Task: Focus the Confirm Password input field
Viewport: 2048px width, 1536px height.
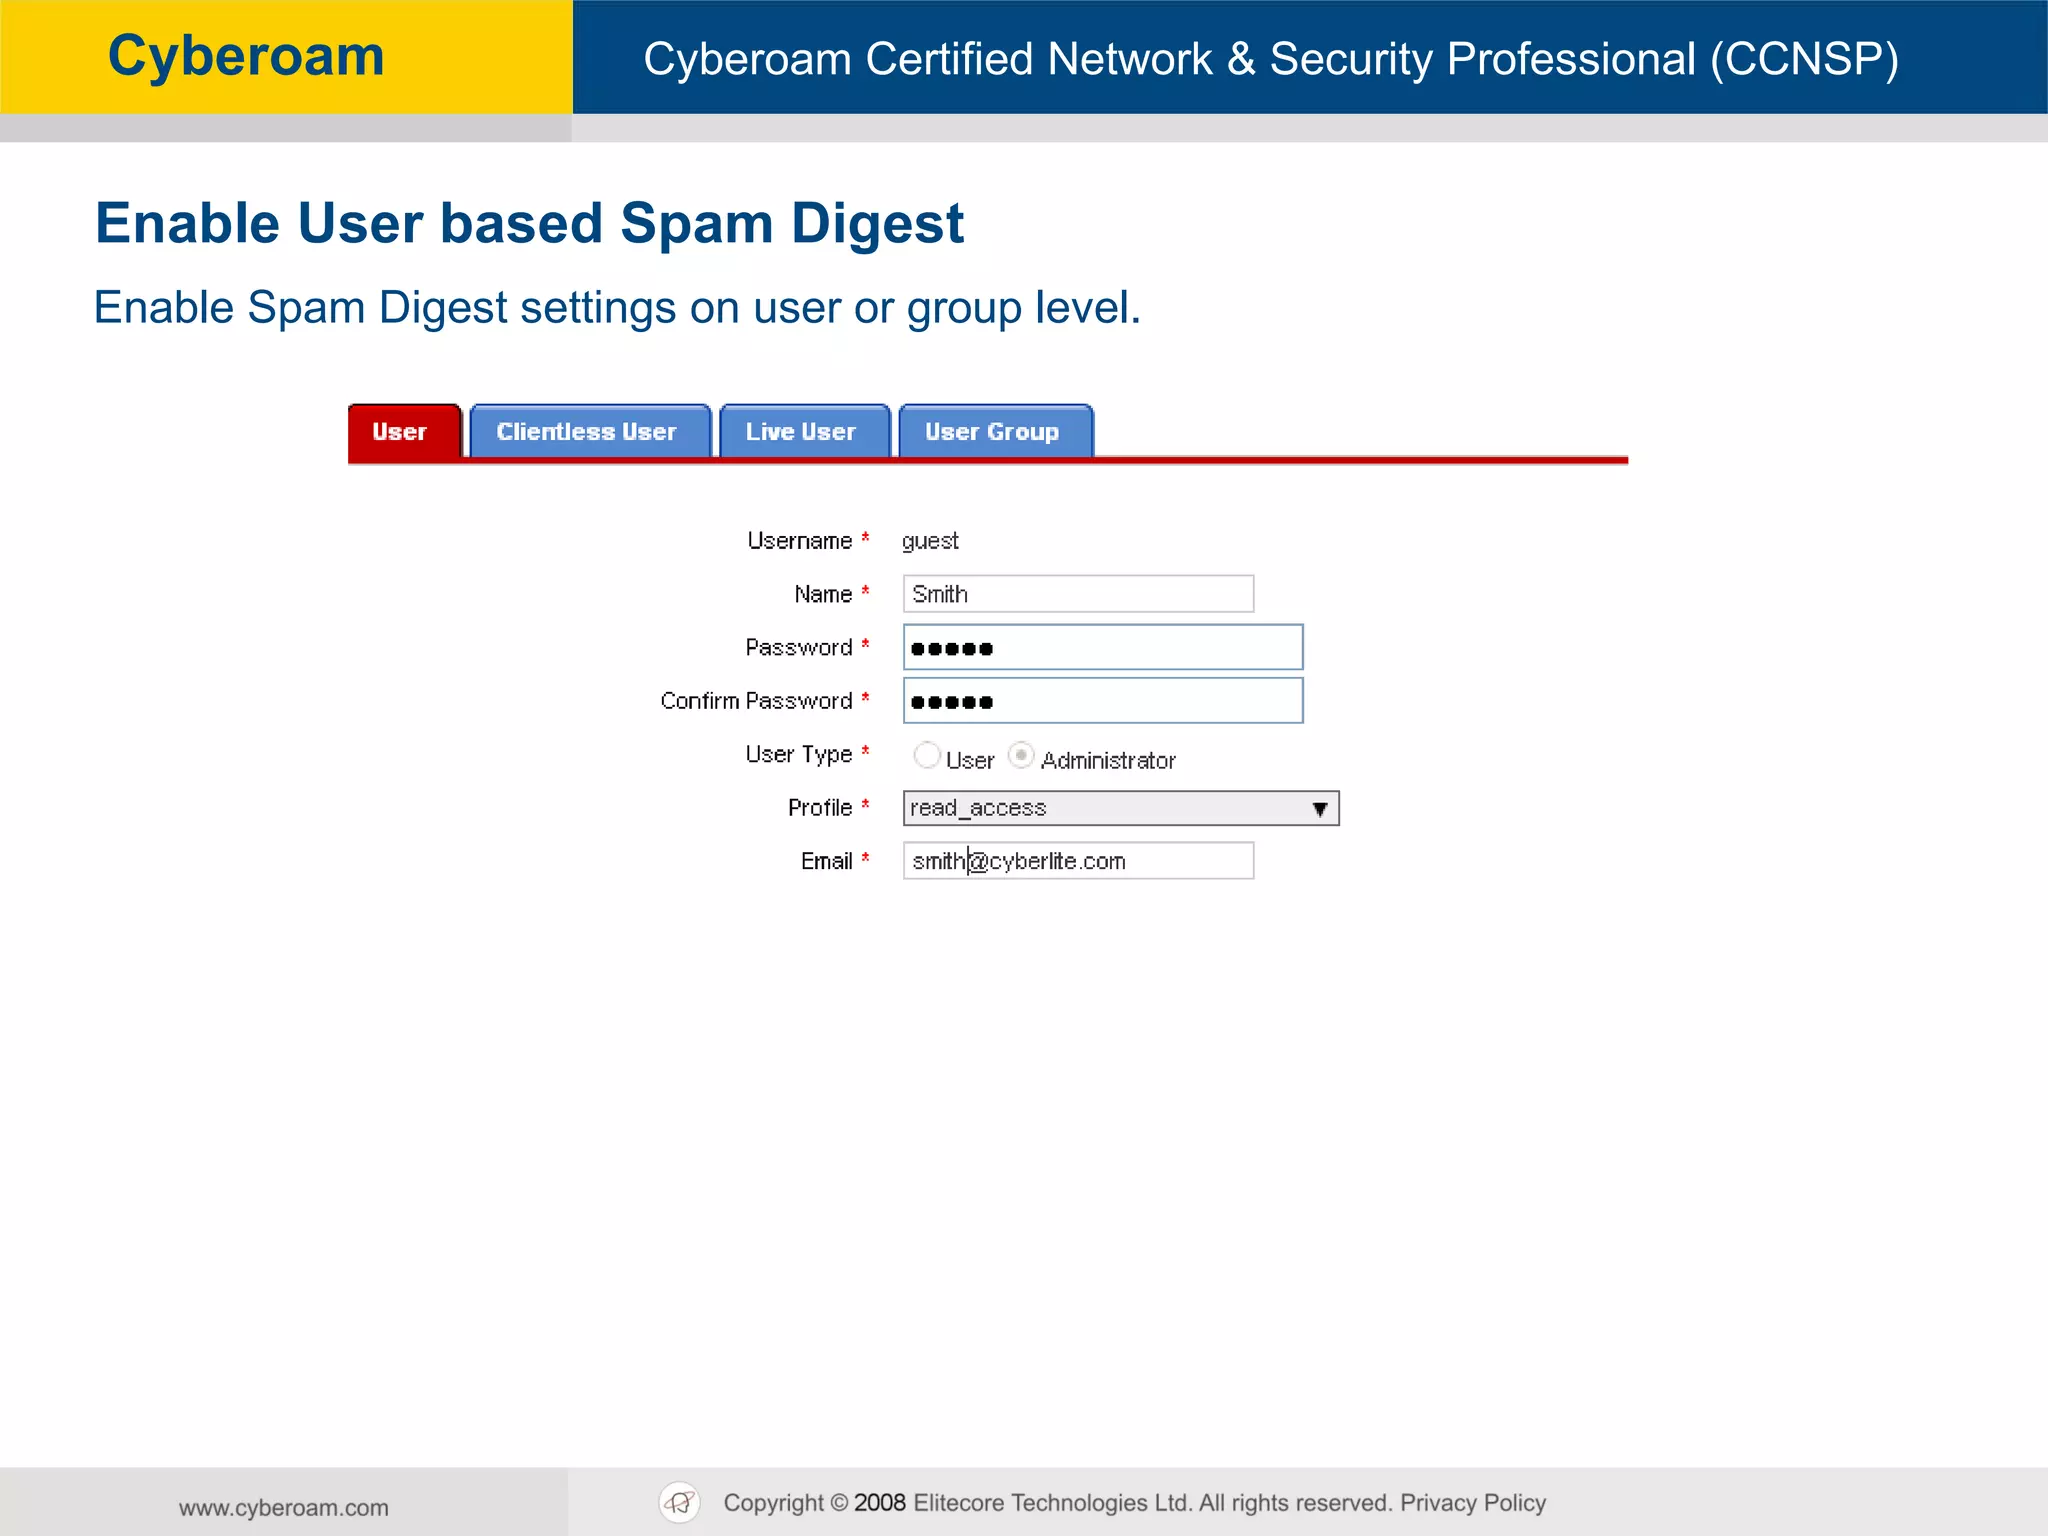Action: coord(1103,700)
